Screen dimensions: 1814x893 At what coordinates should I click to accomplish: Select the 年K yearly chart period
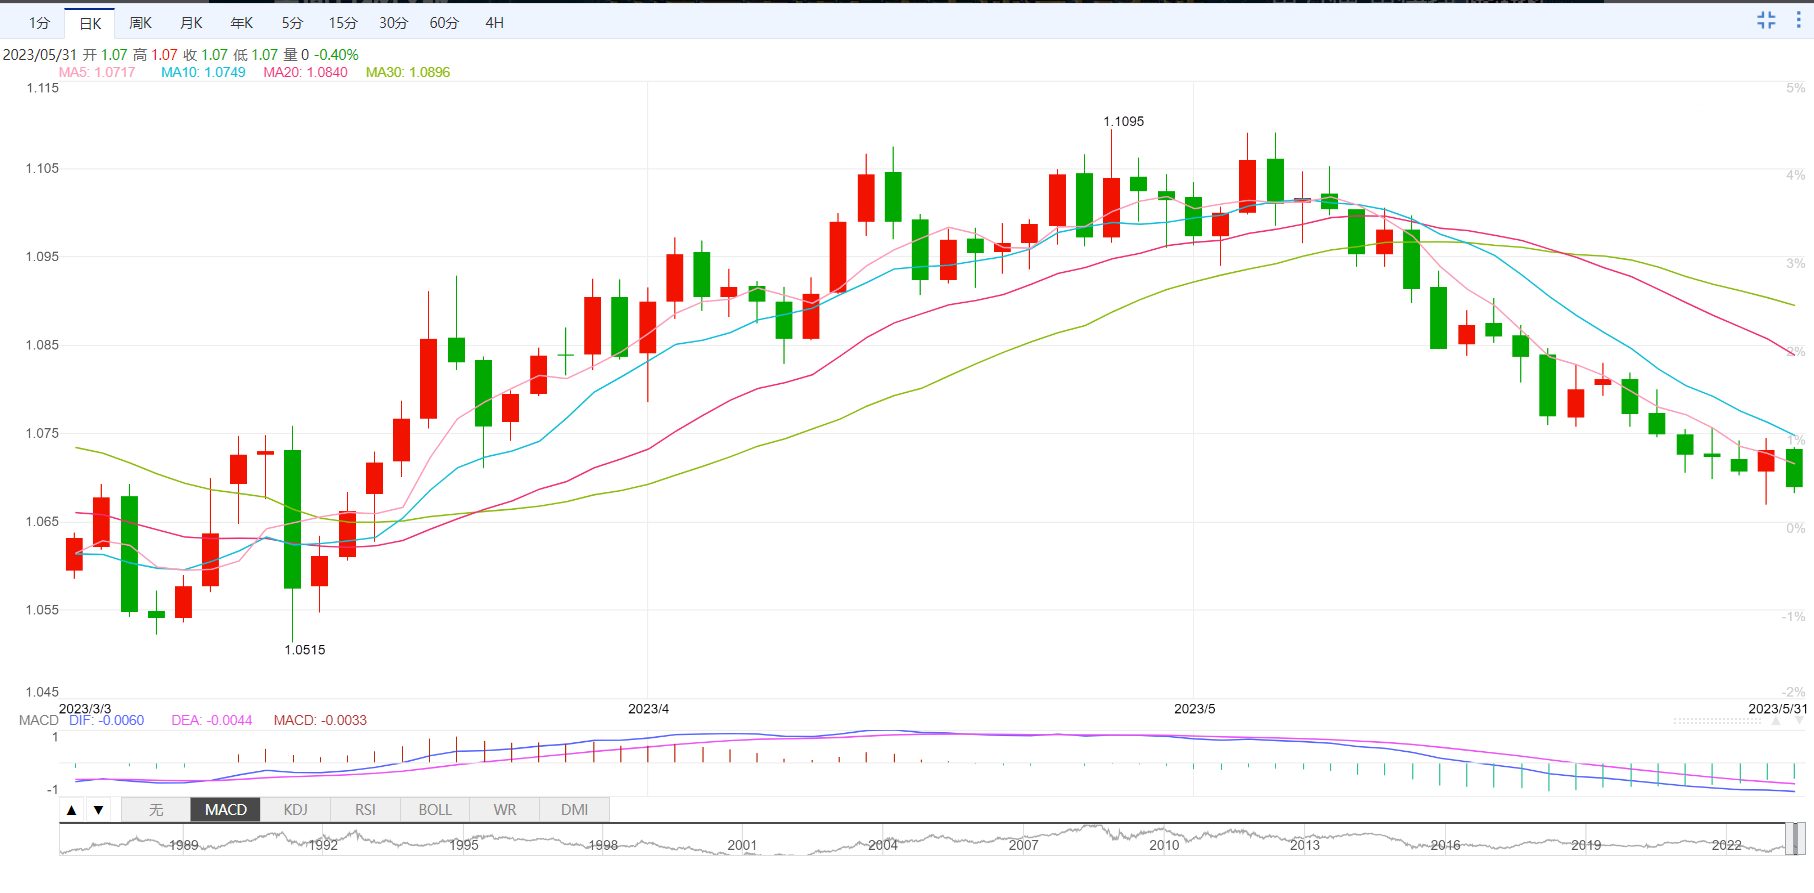[x=242, y=23]
